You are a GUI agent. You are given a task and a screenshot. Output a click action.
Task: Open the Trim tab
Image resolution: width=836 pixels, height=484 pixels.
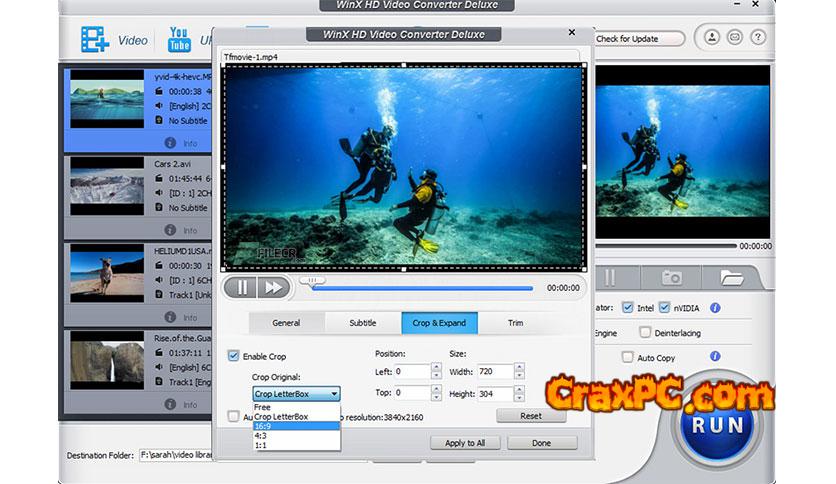tap(515, 323)
